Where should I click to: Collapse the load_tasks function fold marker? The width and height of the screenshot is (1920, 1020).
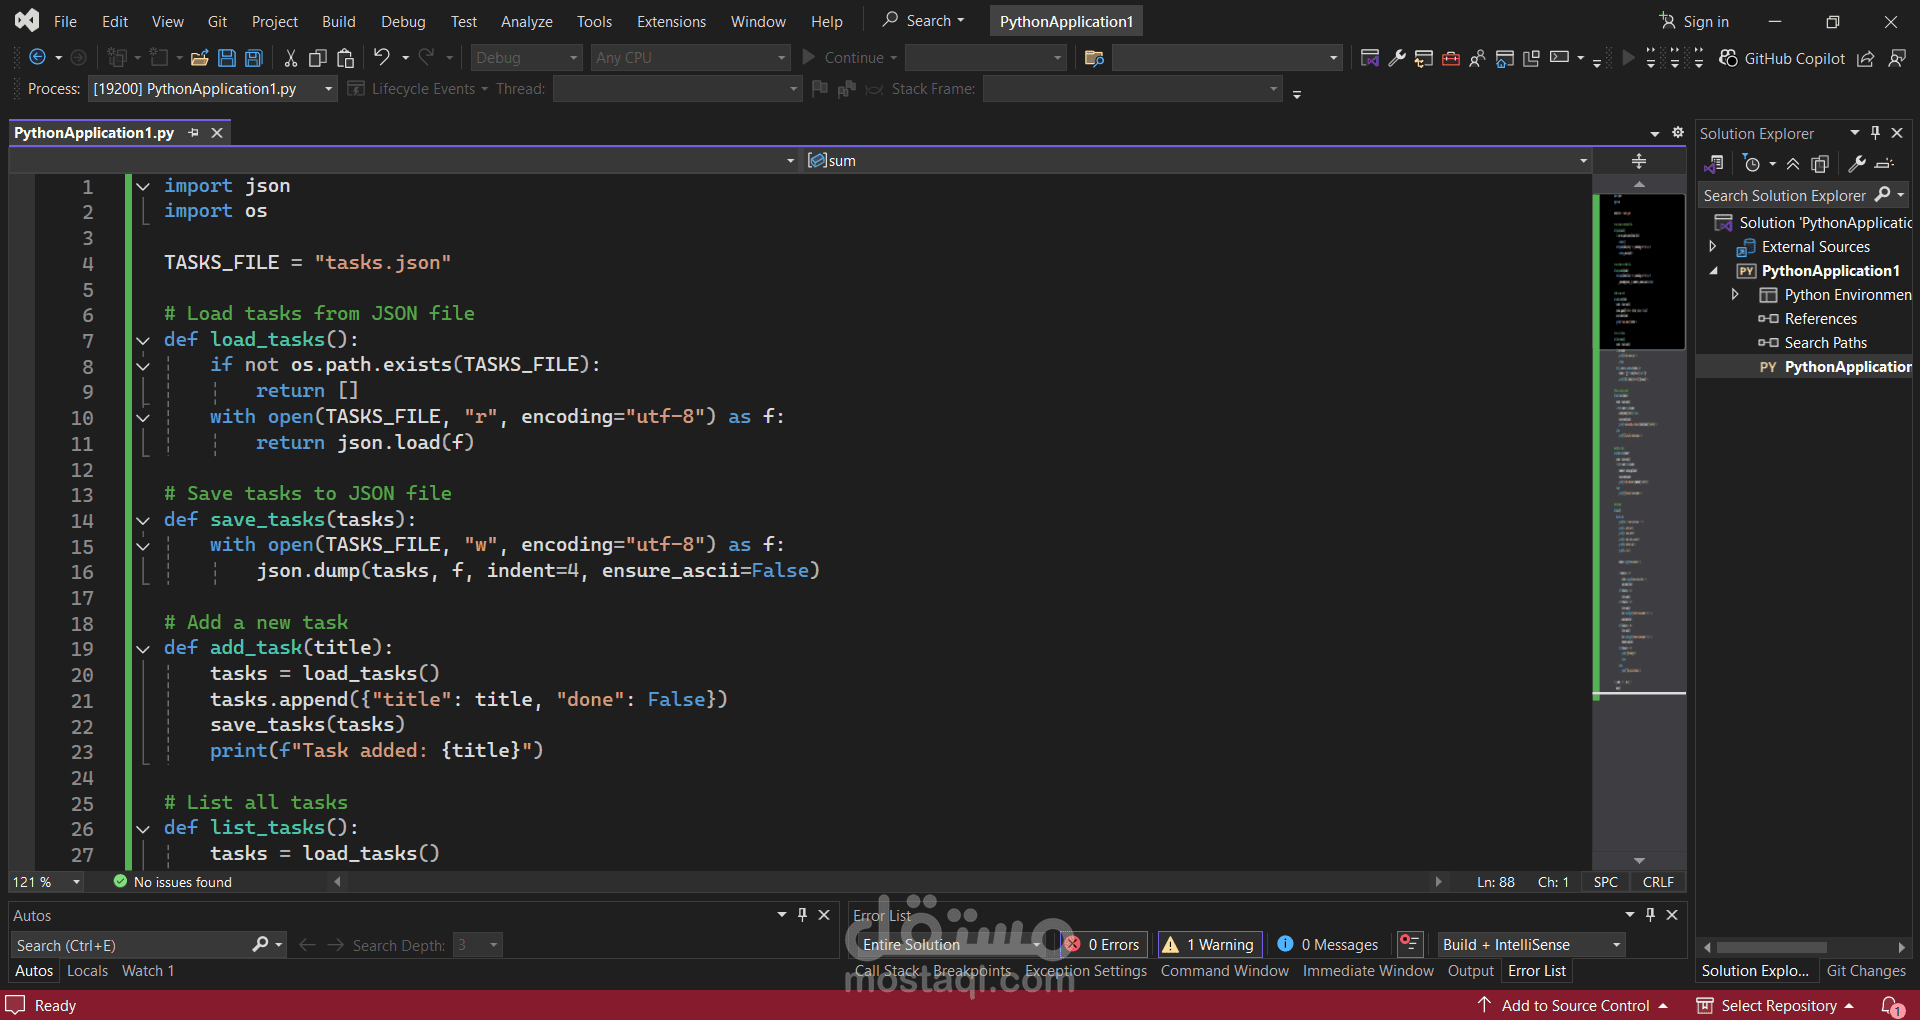click(x=143, y=340)
